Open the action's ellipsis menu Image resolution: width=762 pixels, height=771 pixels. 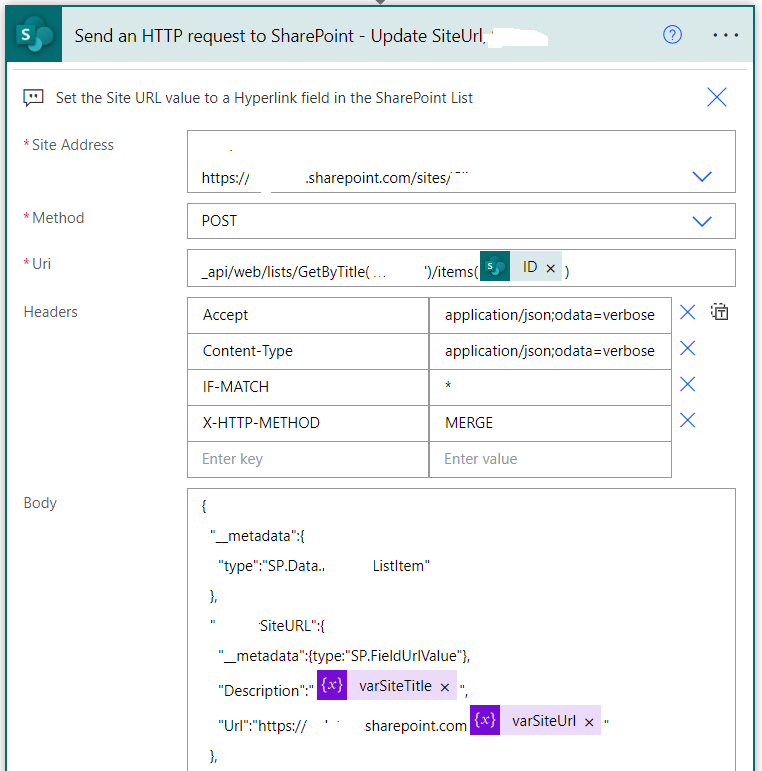pos(726,35)
